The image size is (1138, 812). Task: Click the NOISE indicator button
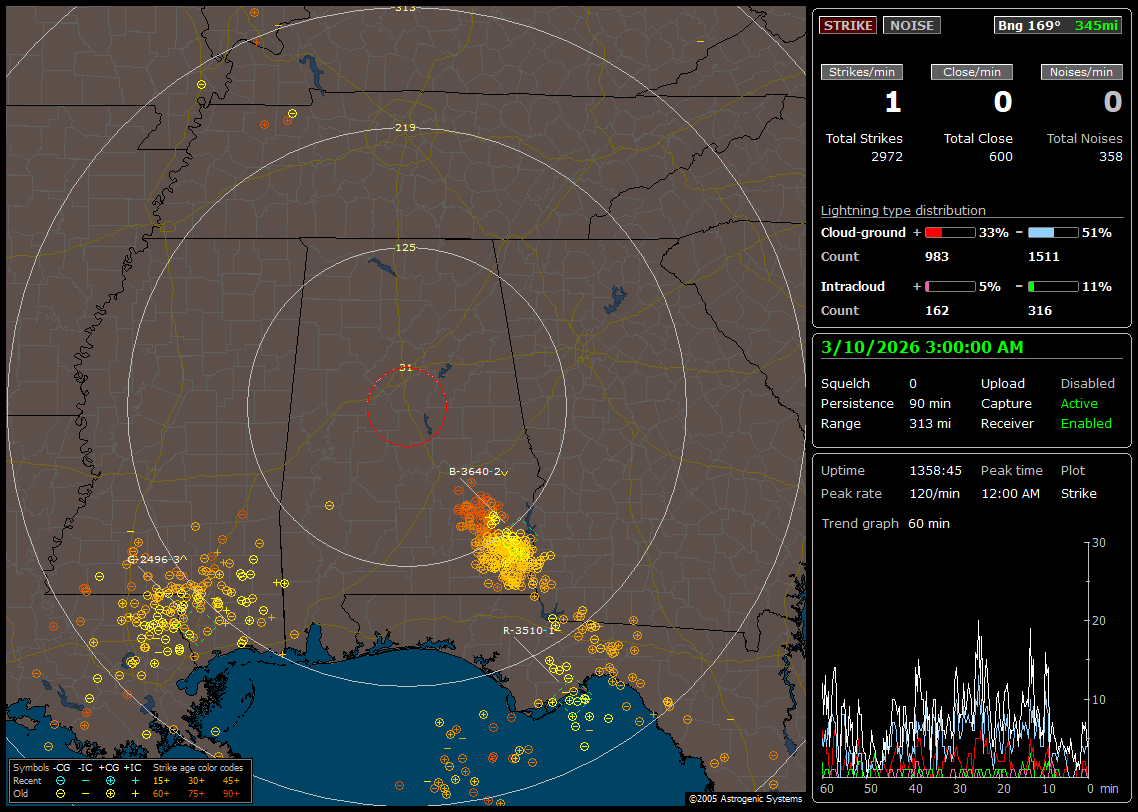coord(911,25)
